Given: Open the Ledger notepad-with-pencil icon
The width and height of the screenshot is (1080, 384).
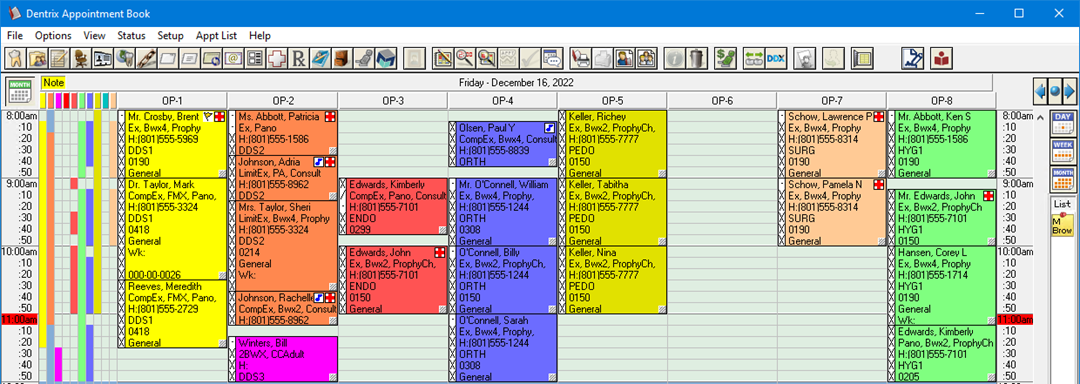Looking at the screenshot, I should [x=59, y=58].
